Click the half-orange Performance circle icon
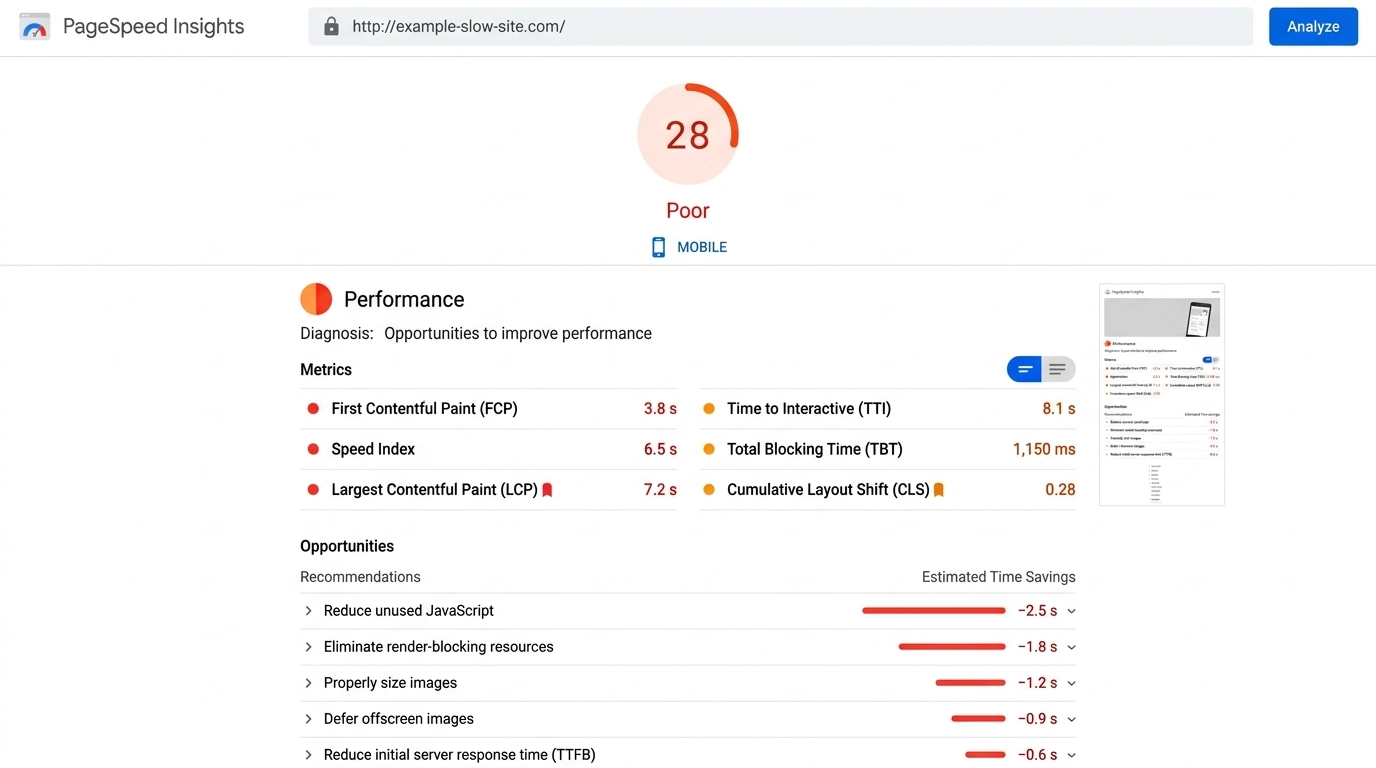1376x768 pixels. pyautogui.click(x=316, y=299)
